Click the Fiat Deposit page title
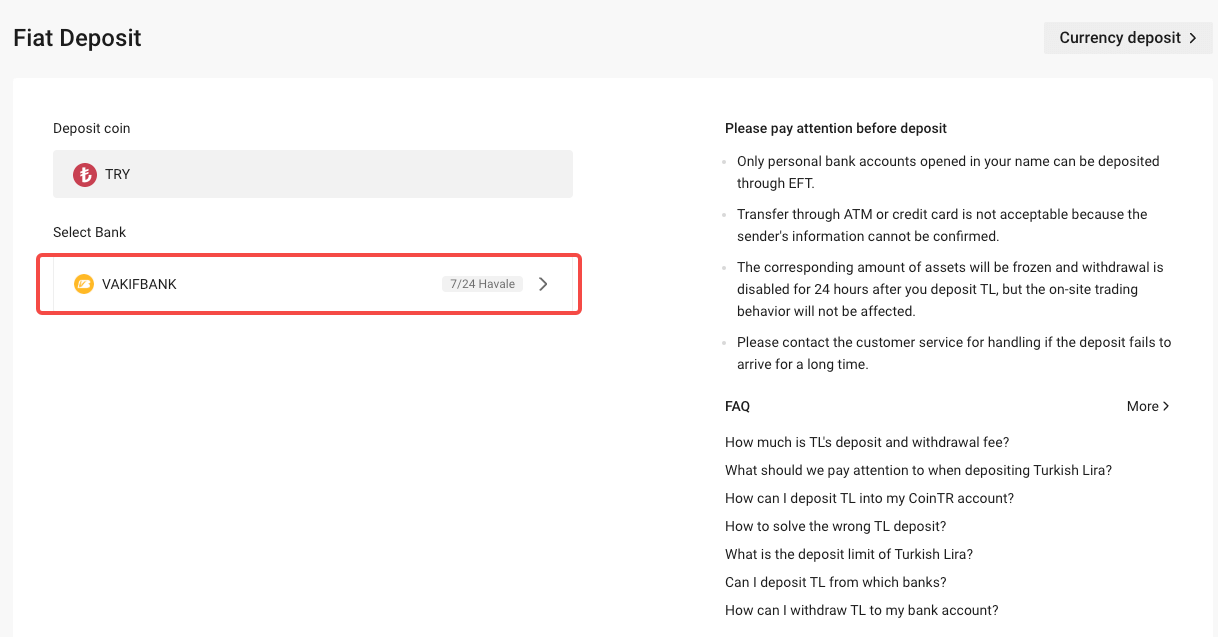 77,38
